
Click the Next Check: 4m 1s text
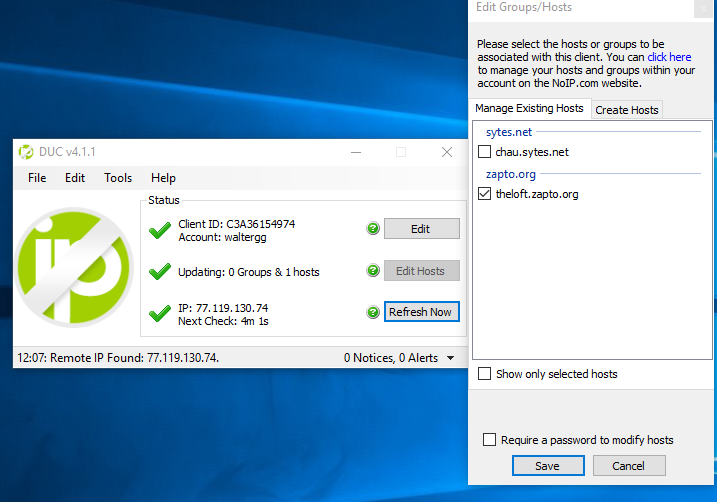(x=223, y=321)
